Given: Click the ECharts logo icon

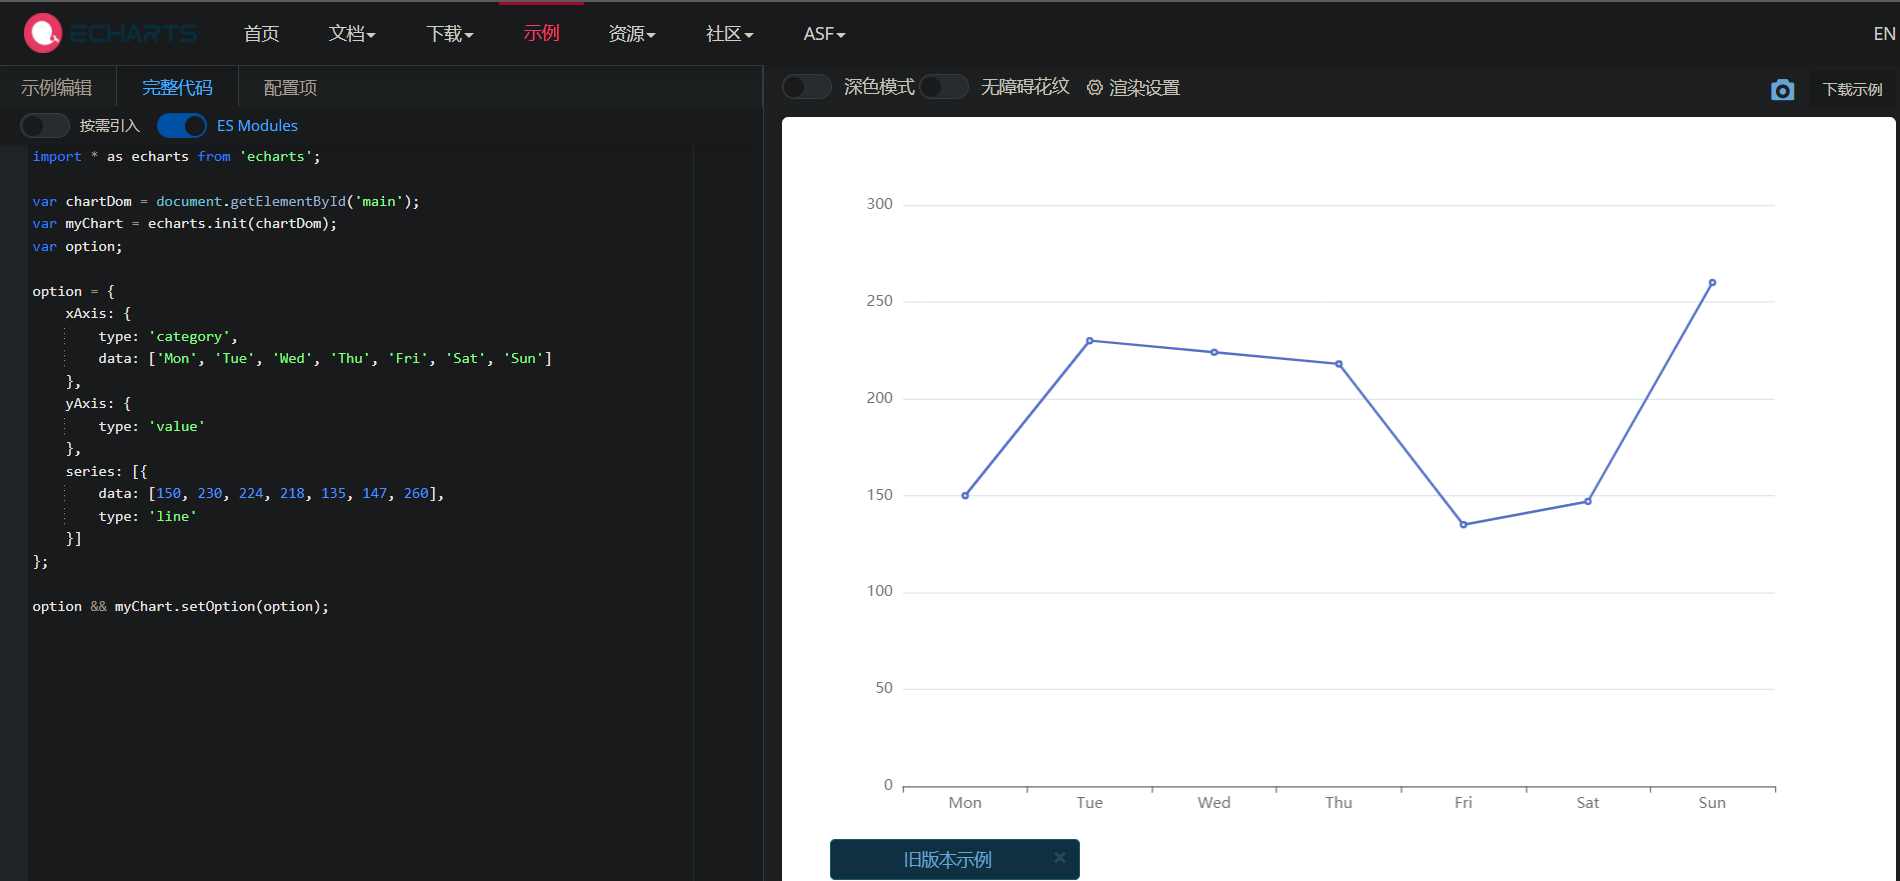Looking at the screenshot, I should [43, 33].
